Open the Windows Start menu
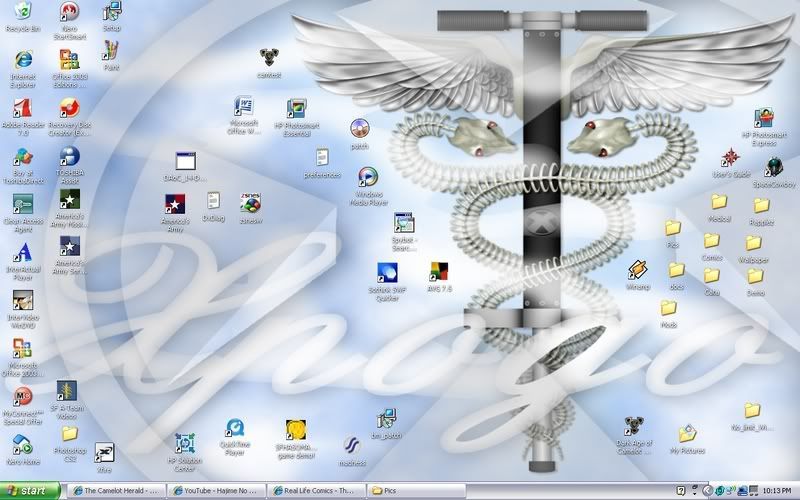 point(30,491)
